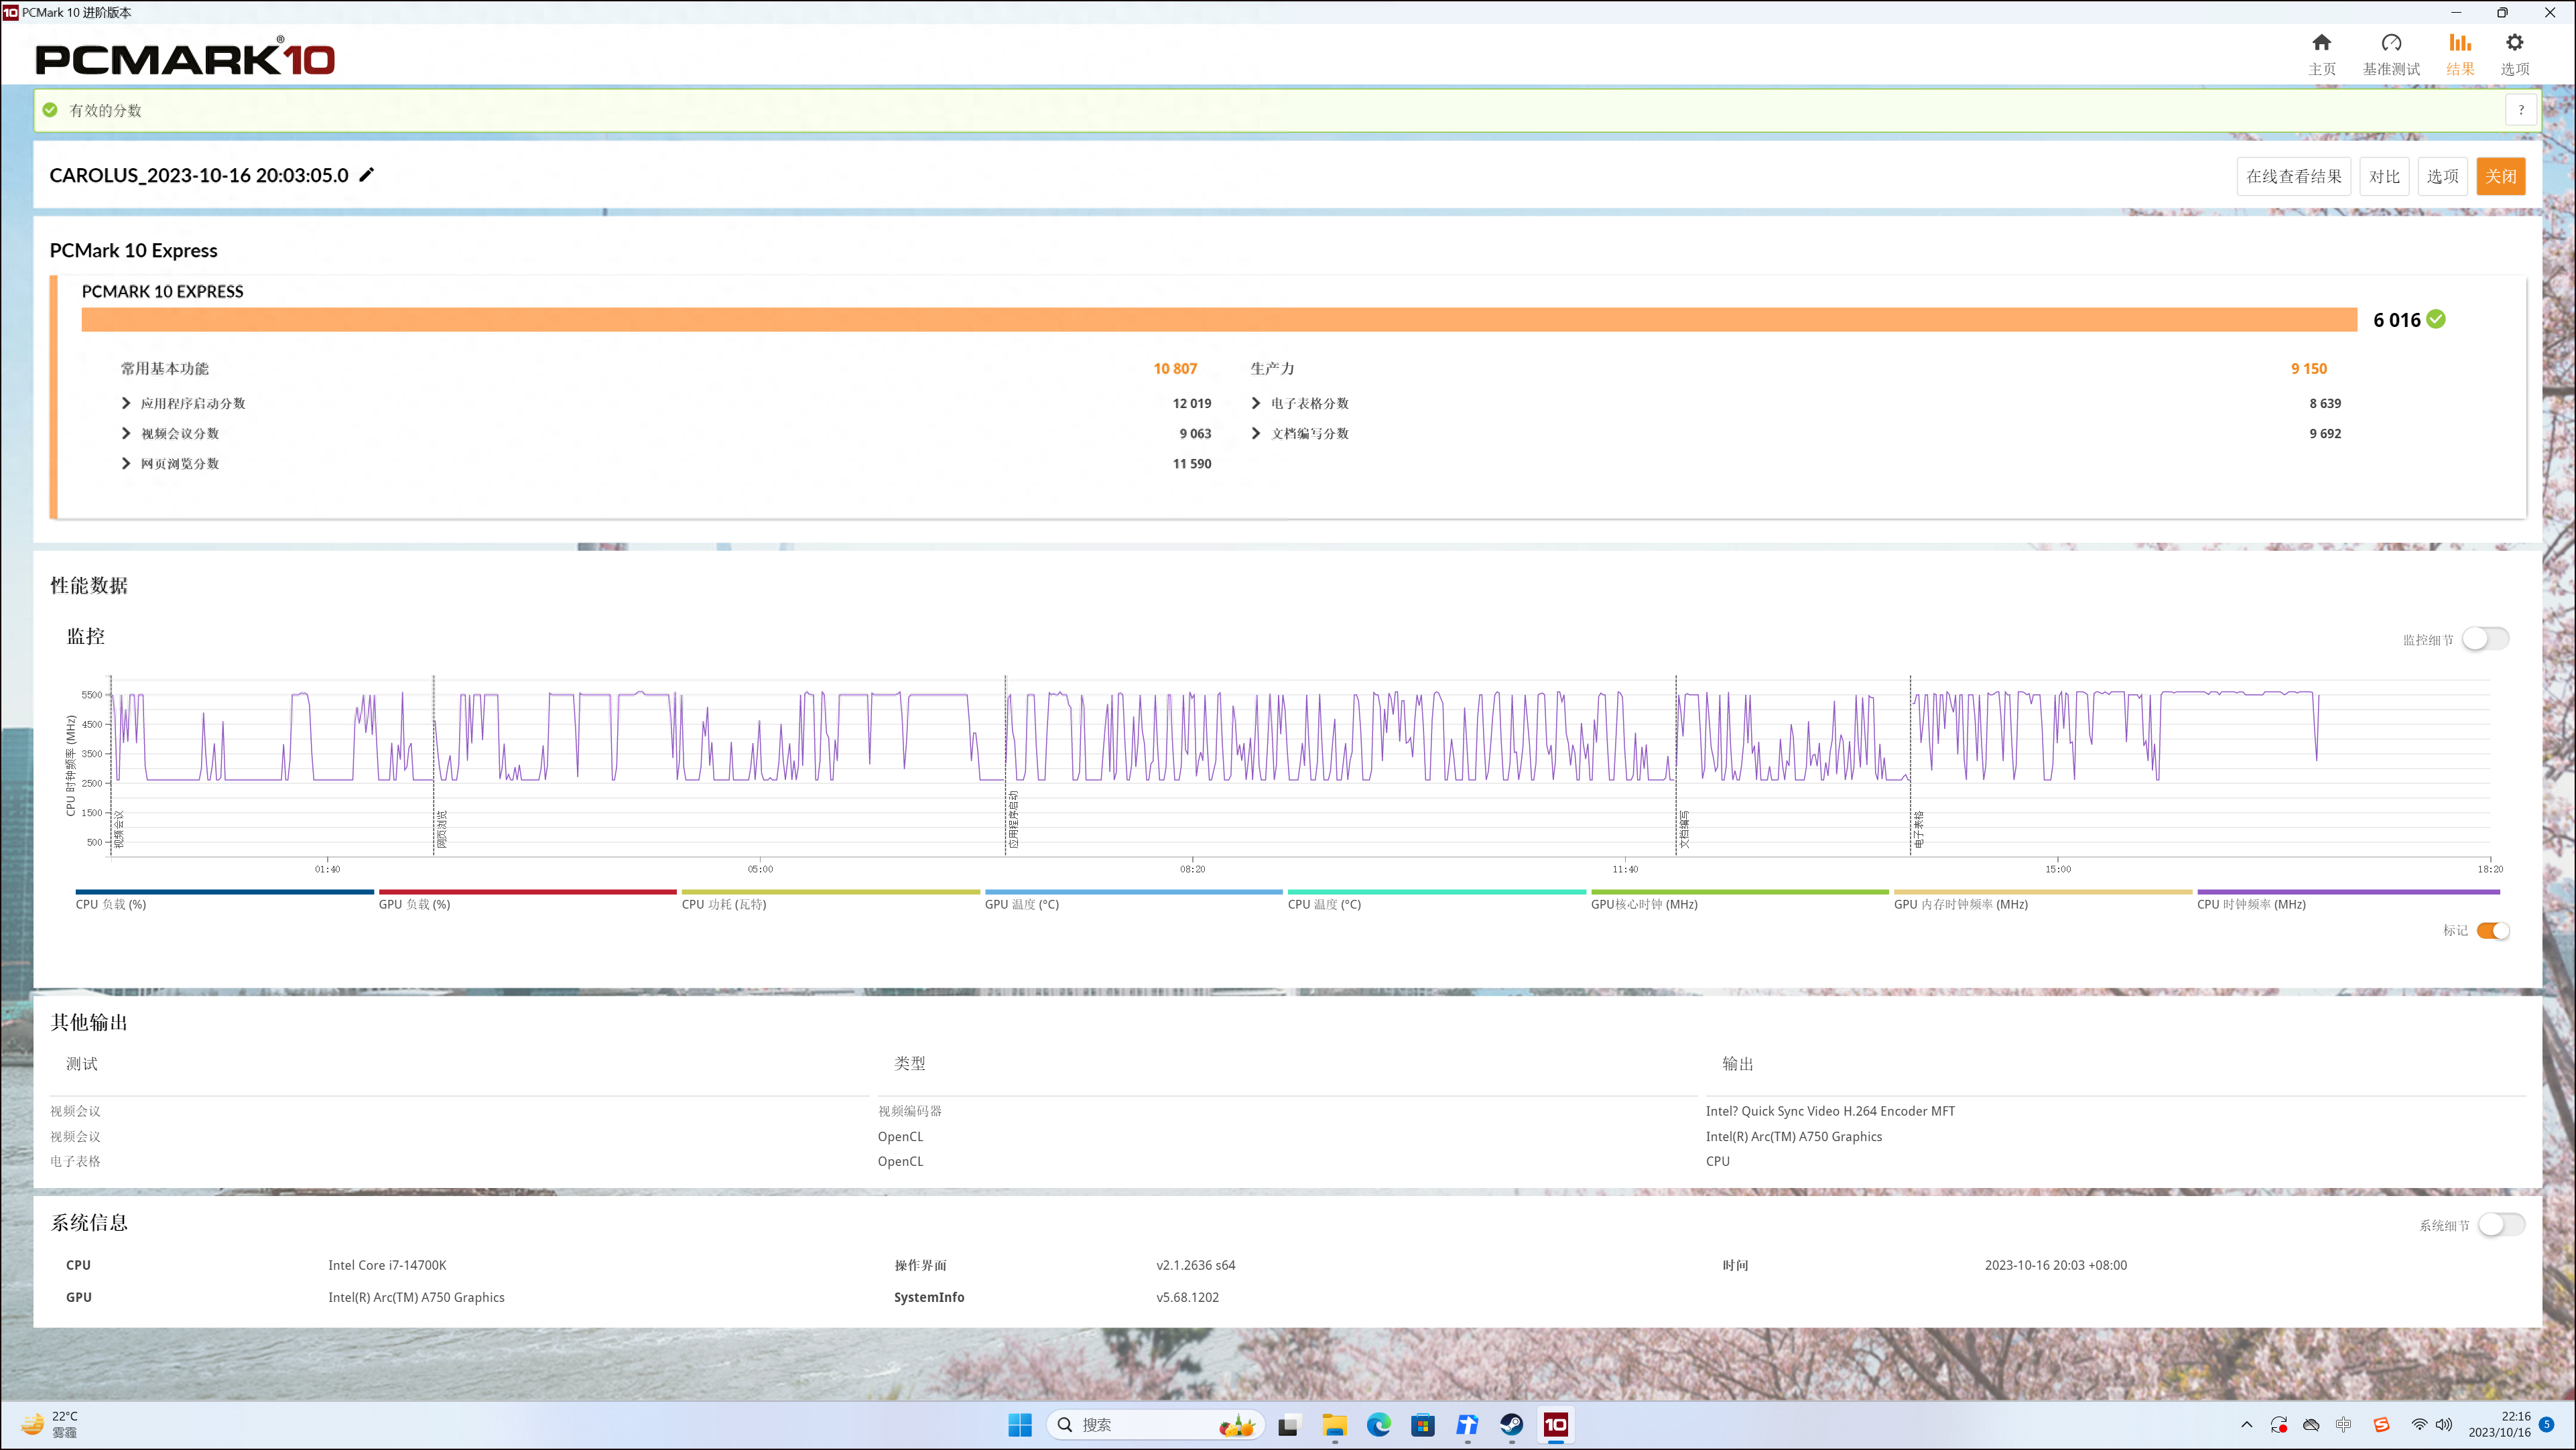Click the pencil icon to rename result
The image size is (2576, 1450).
[x=367, y=175]
